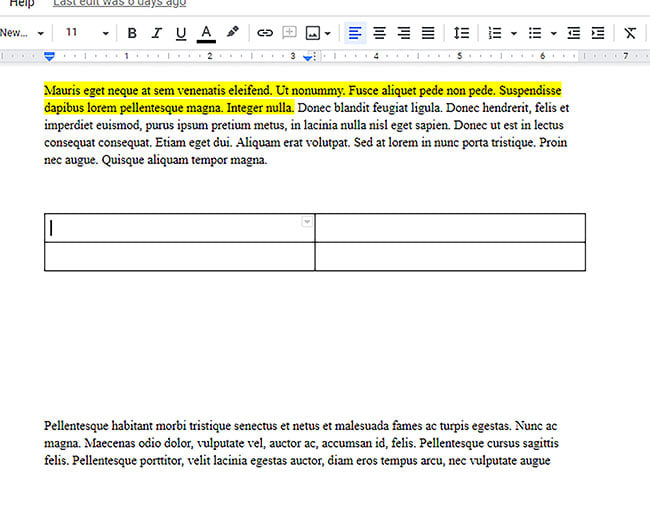Insert an image

[313, 33]
